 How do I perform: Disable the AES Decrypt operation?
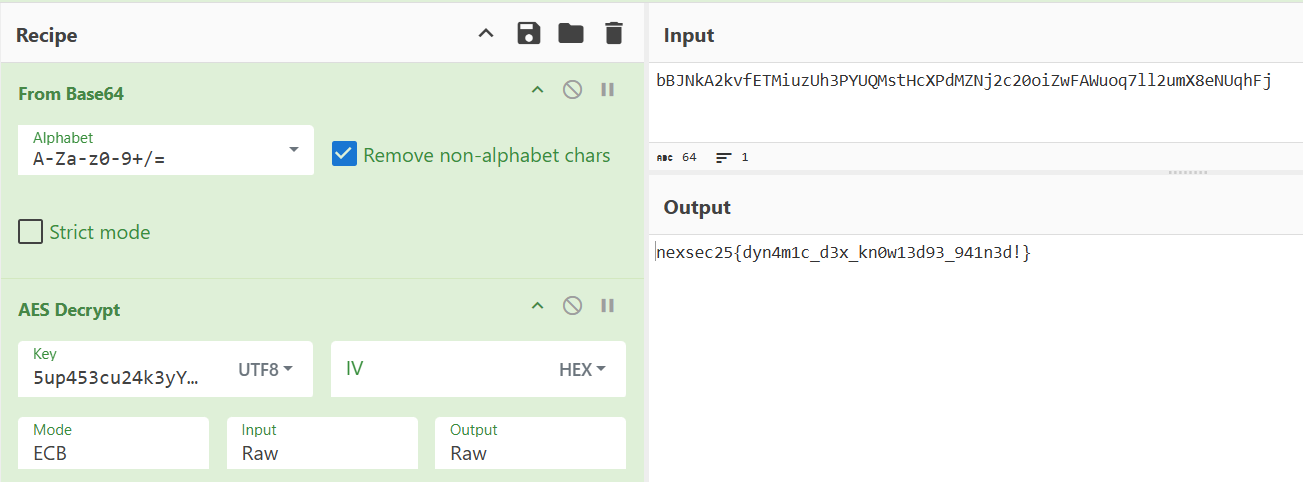(x=572, y=306)
